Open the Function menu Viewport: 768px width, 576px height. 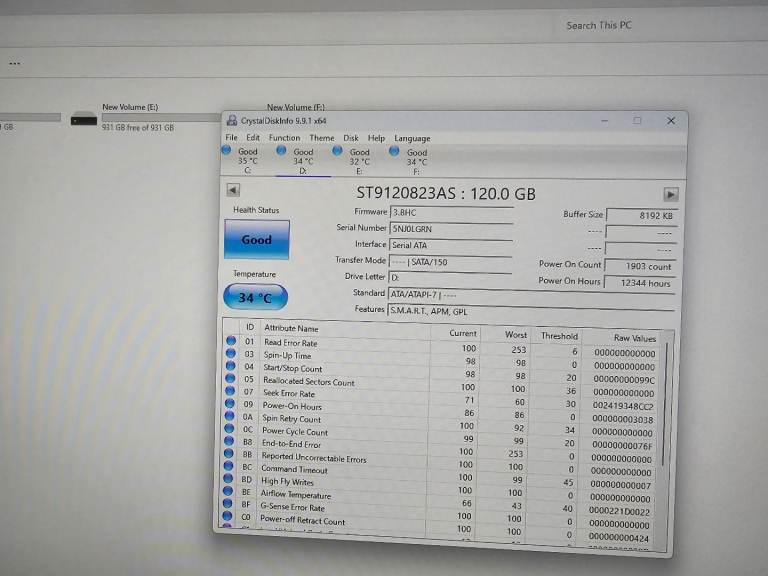(x=284, y=138)
